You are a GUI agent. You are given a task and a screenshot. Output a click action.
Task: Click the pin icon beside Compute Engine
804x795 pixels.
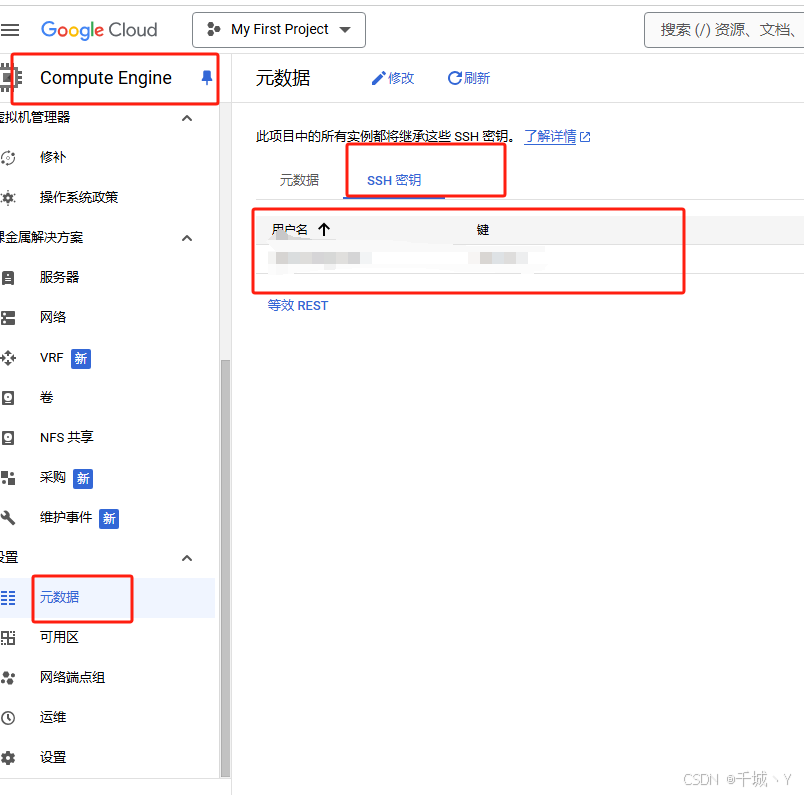point(207,77)
